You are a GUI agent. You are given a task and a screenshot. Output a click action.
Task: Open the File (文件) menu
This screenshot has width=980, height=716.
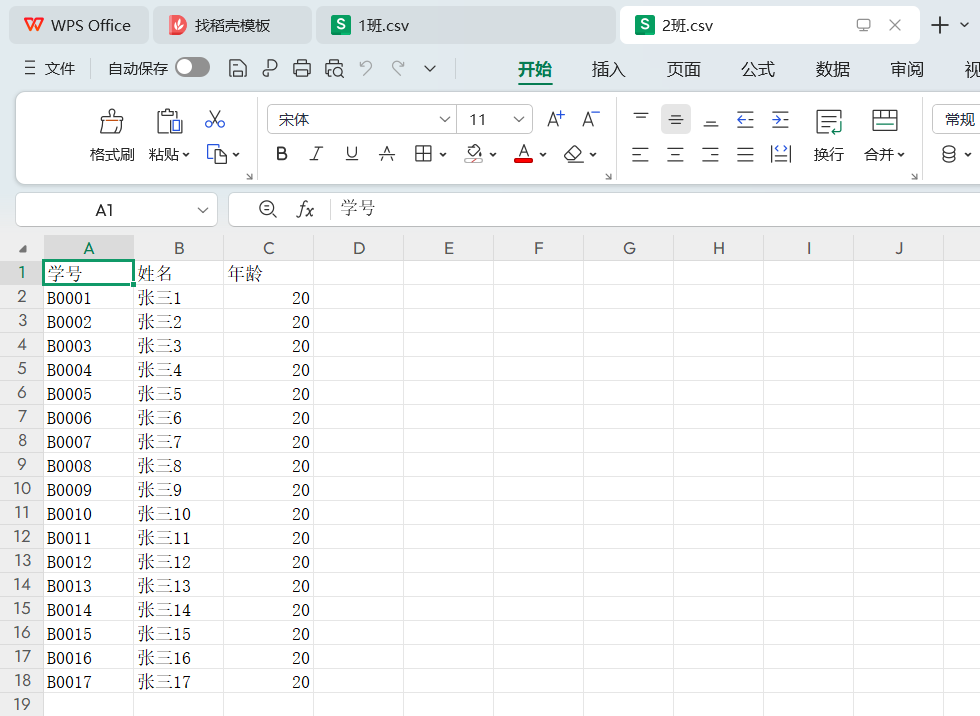(49, 68)
